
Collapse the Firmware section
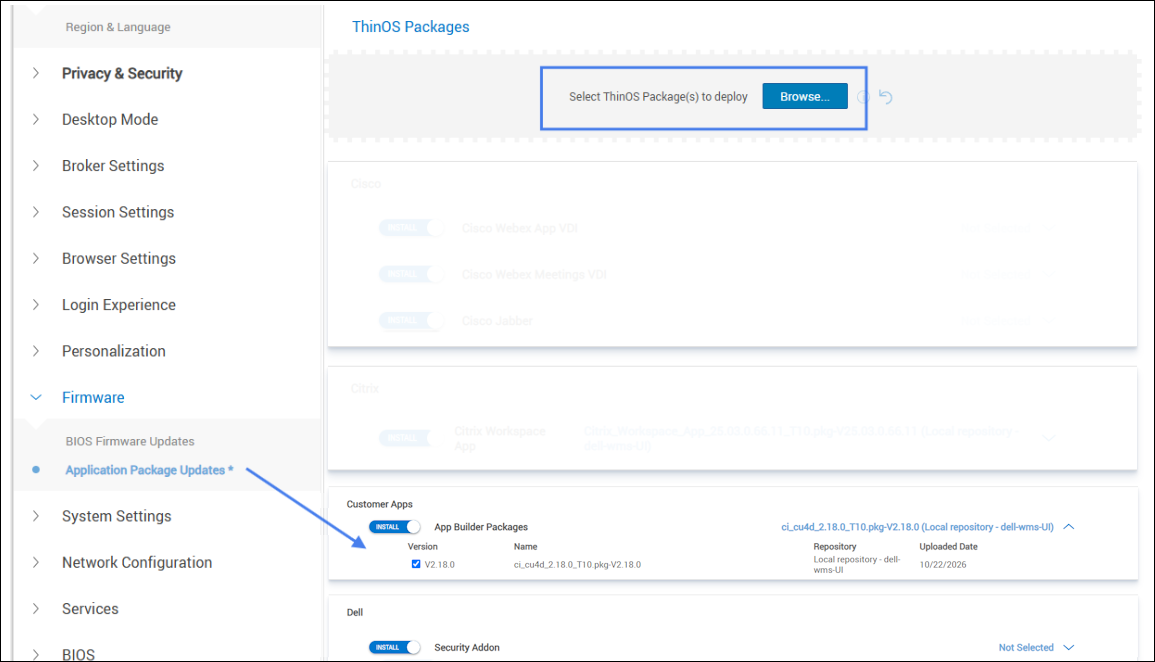coord(35,398)
